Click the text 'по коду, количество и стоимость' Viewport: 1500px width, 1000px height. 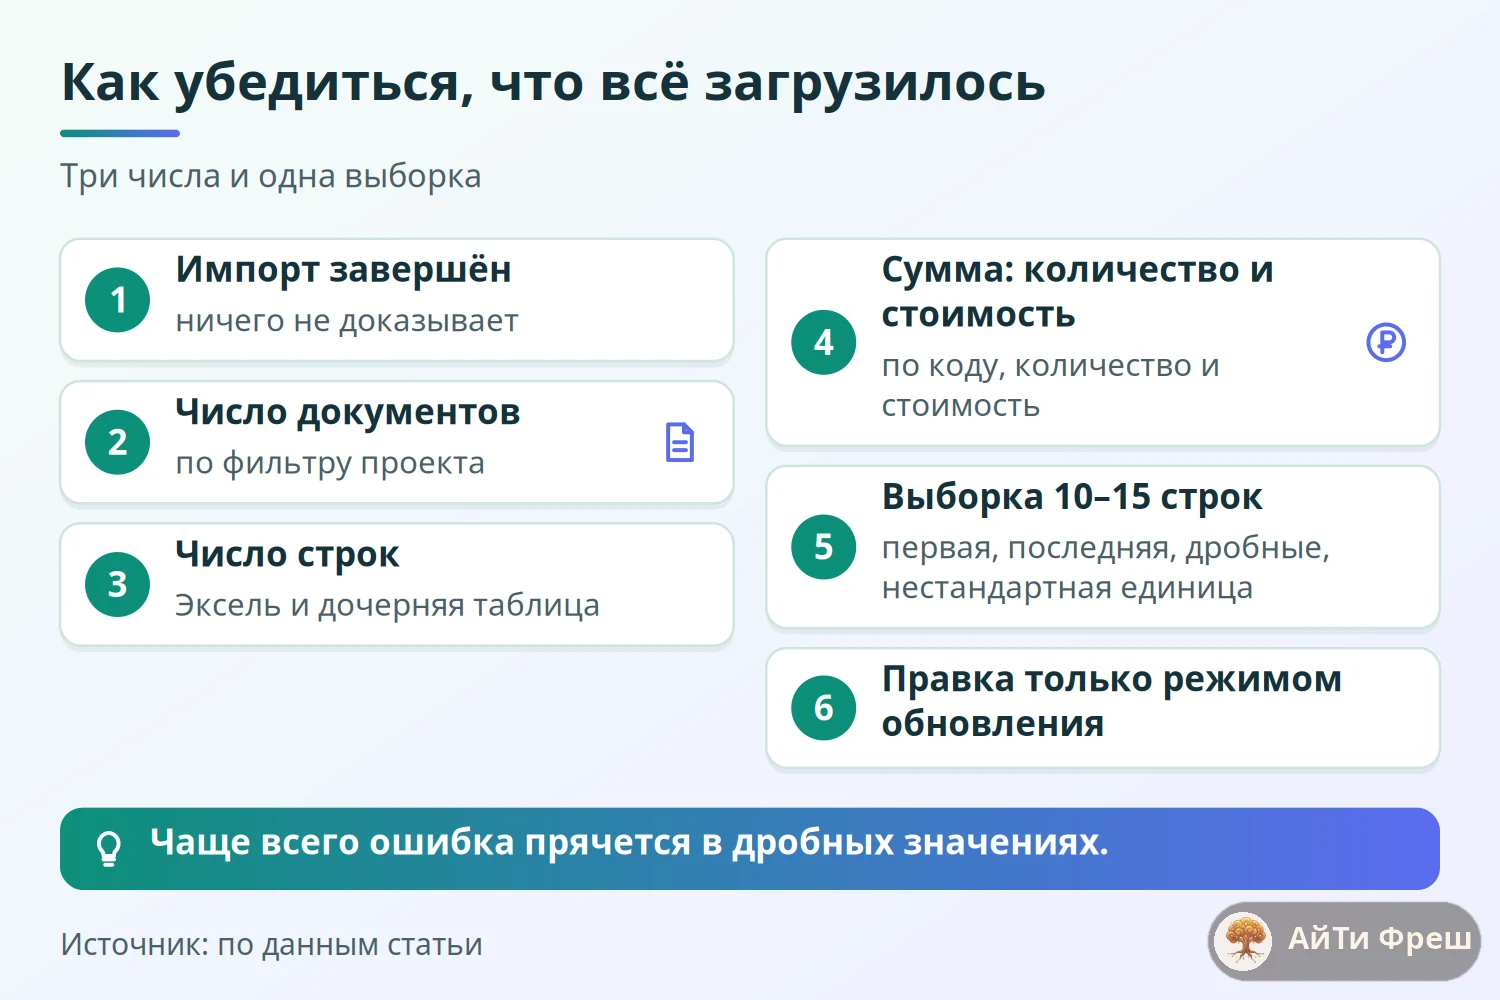[1050, 386]
